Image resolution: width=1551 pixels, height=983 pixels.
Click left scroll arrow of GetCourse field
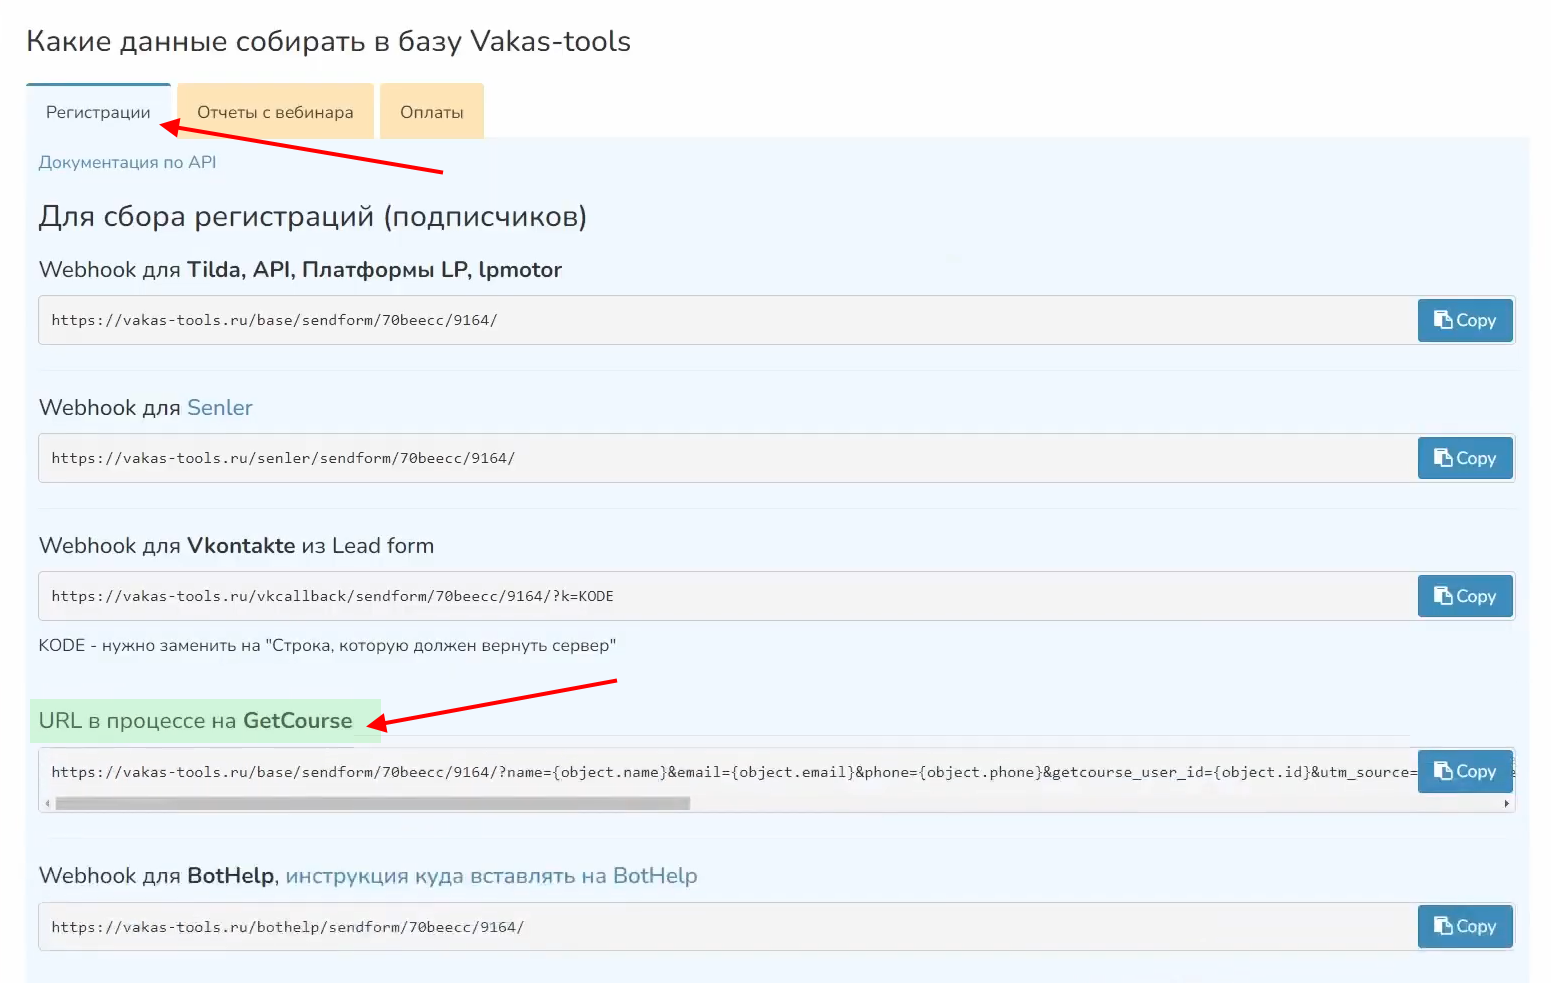tap(47, 803)
